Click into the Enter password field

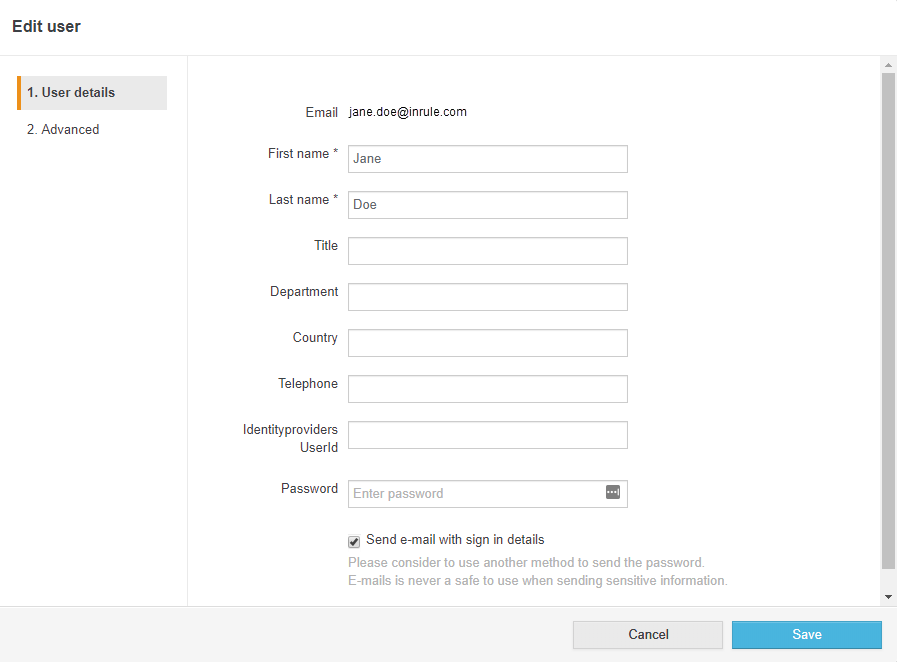click(x=475, y=494)
